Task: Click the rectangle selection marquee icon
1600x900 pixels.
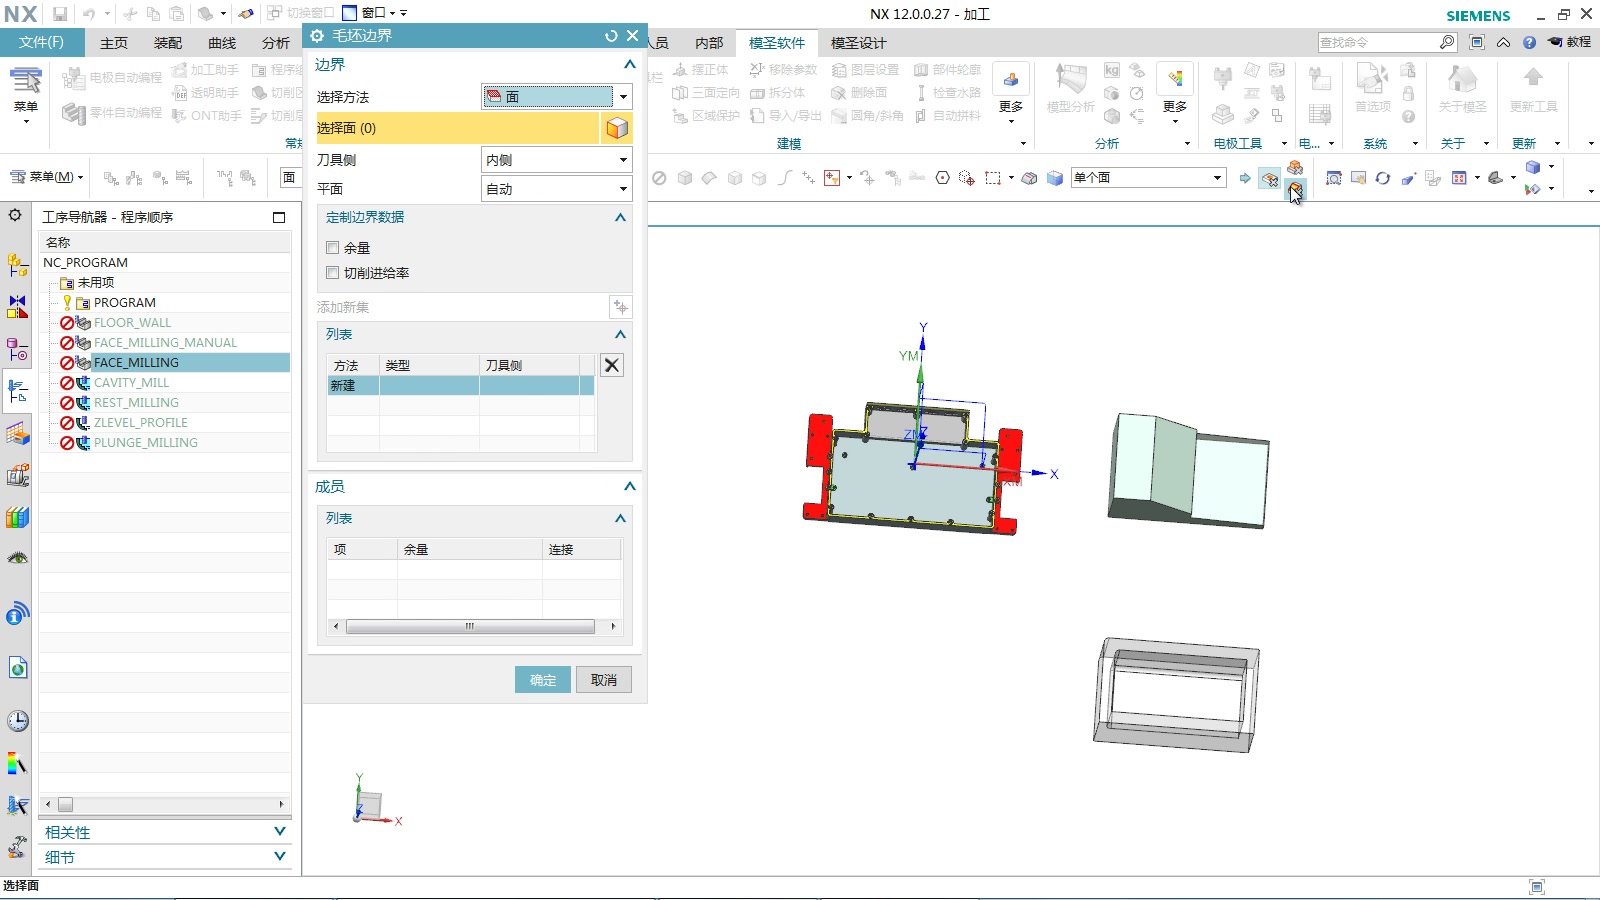Action: [992, 178]
